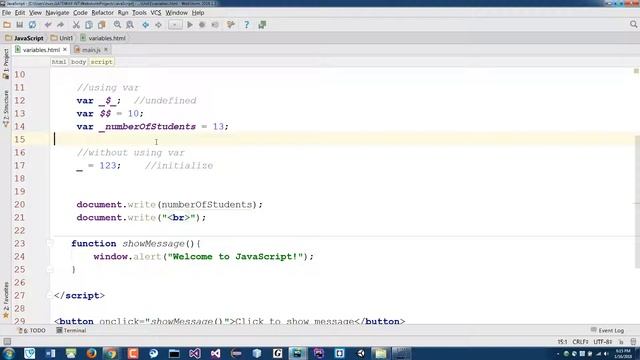The height and width of the screenshot is (360, 640).
Task: Click the Copy toolbar icon
Action: (89, 25)
